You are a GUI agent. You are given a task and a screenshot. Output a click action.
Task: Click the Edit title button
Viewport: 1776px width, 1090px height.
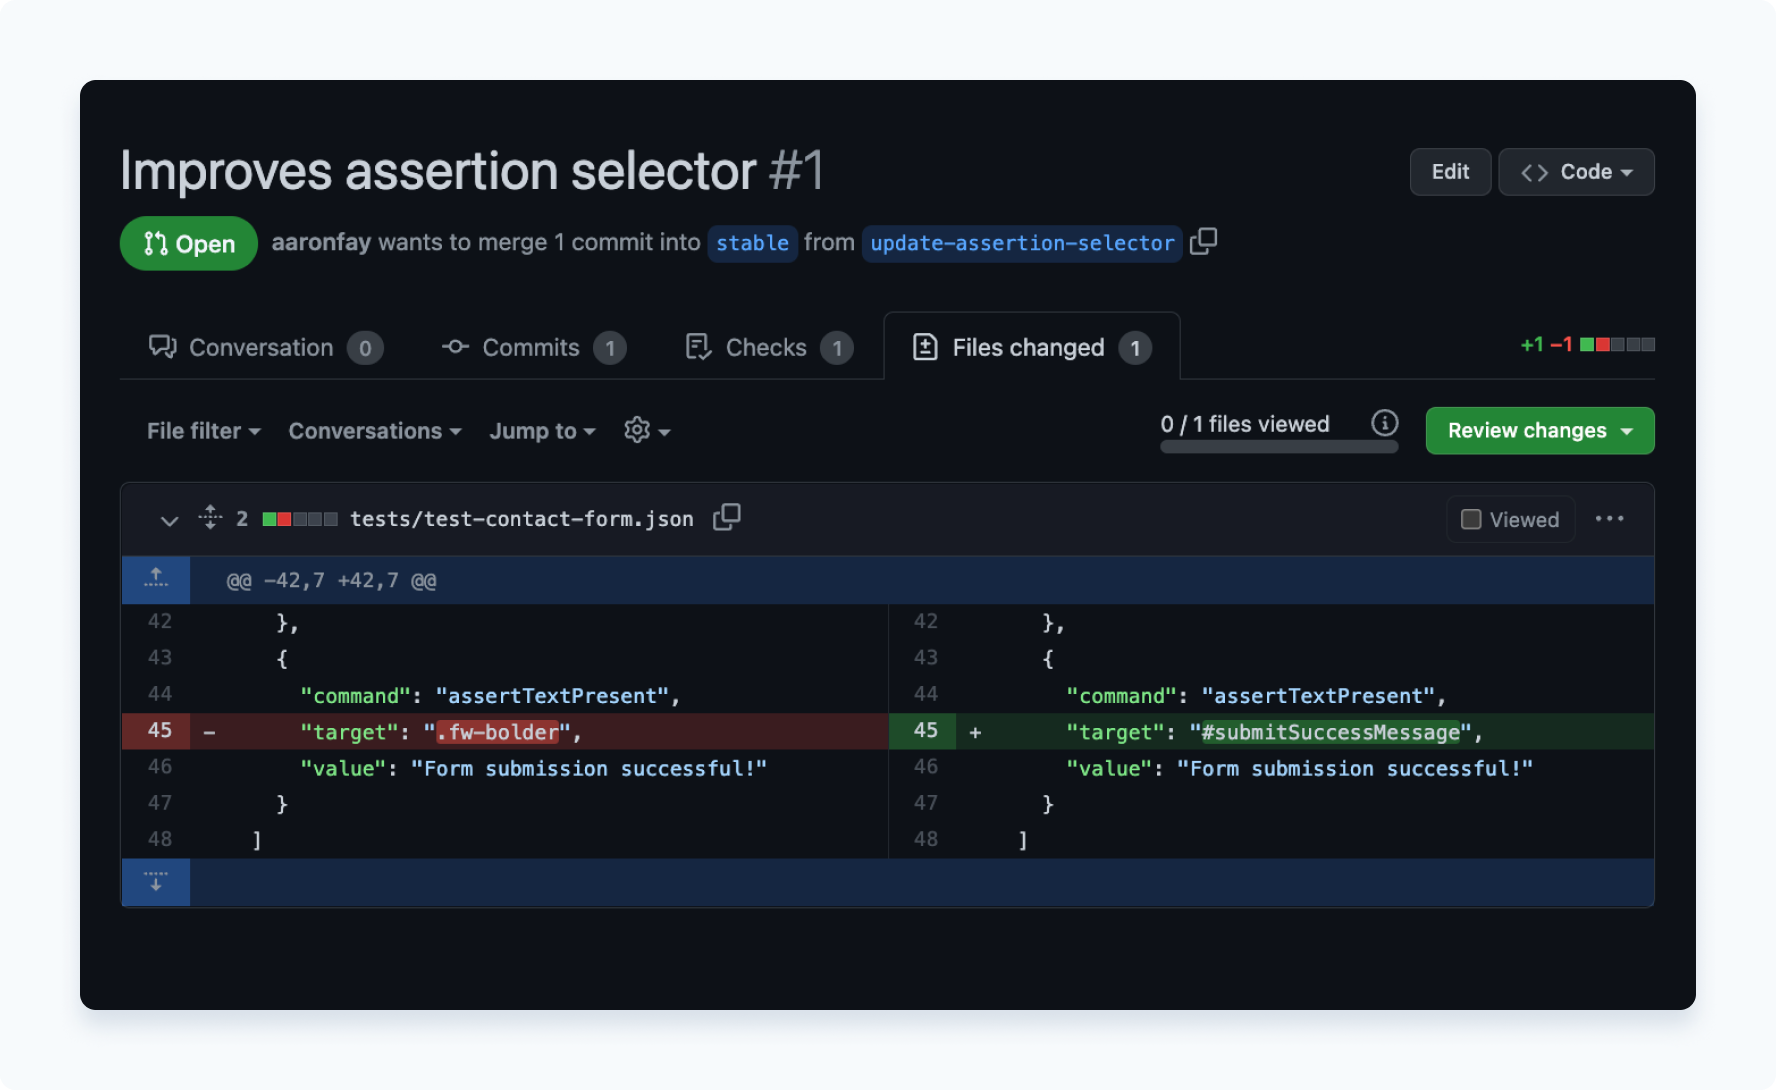1450,172
